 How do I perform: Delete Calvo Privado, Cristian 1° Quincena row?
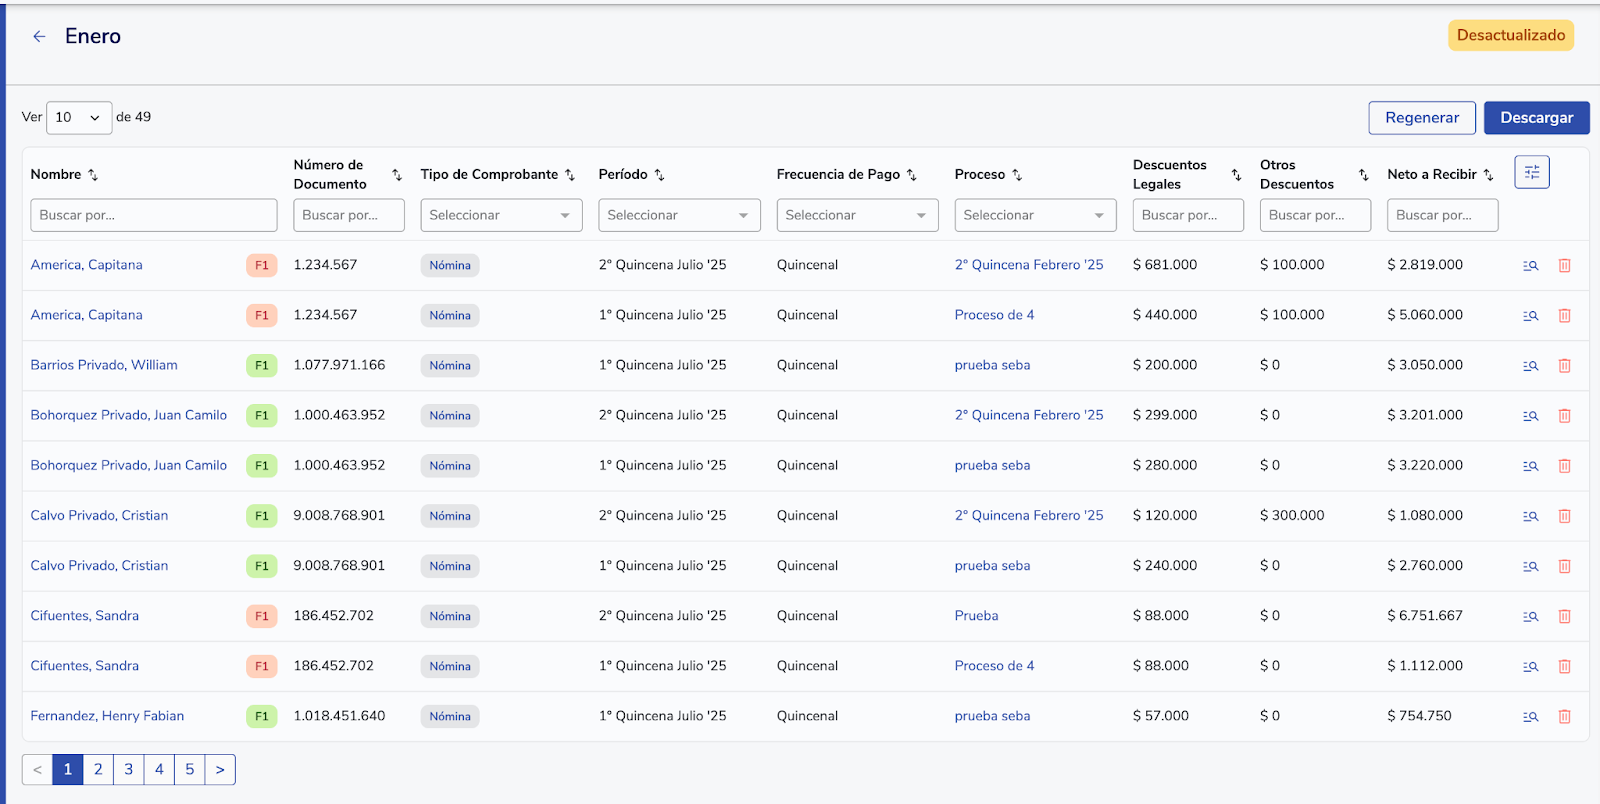coord(1564,567)
